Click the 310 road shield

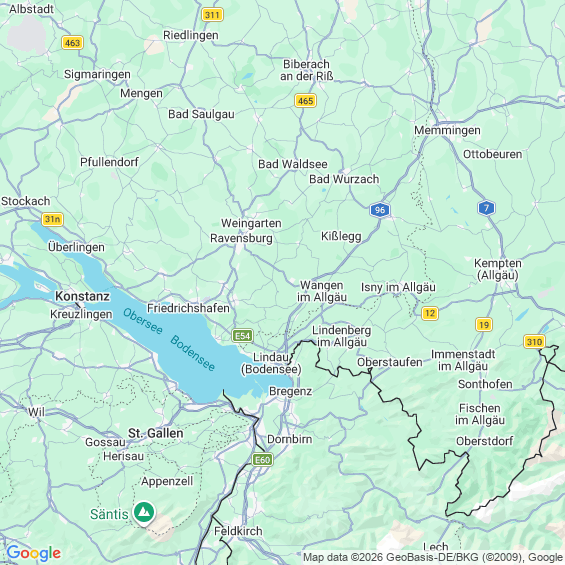[534, 342]
